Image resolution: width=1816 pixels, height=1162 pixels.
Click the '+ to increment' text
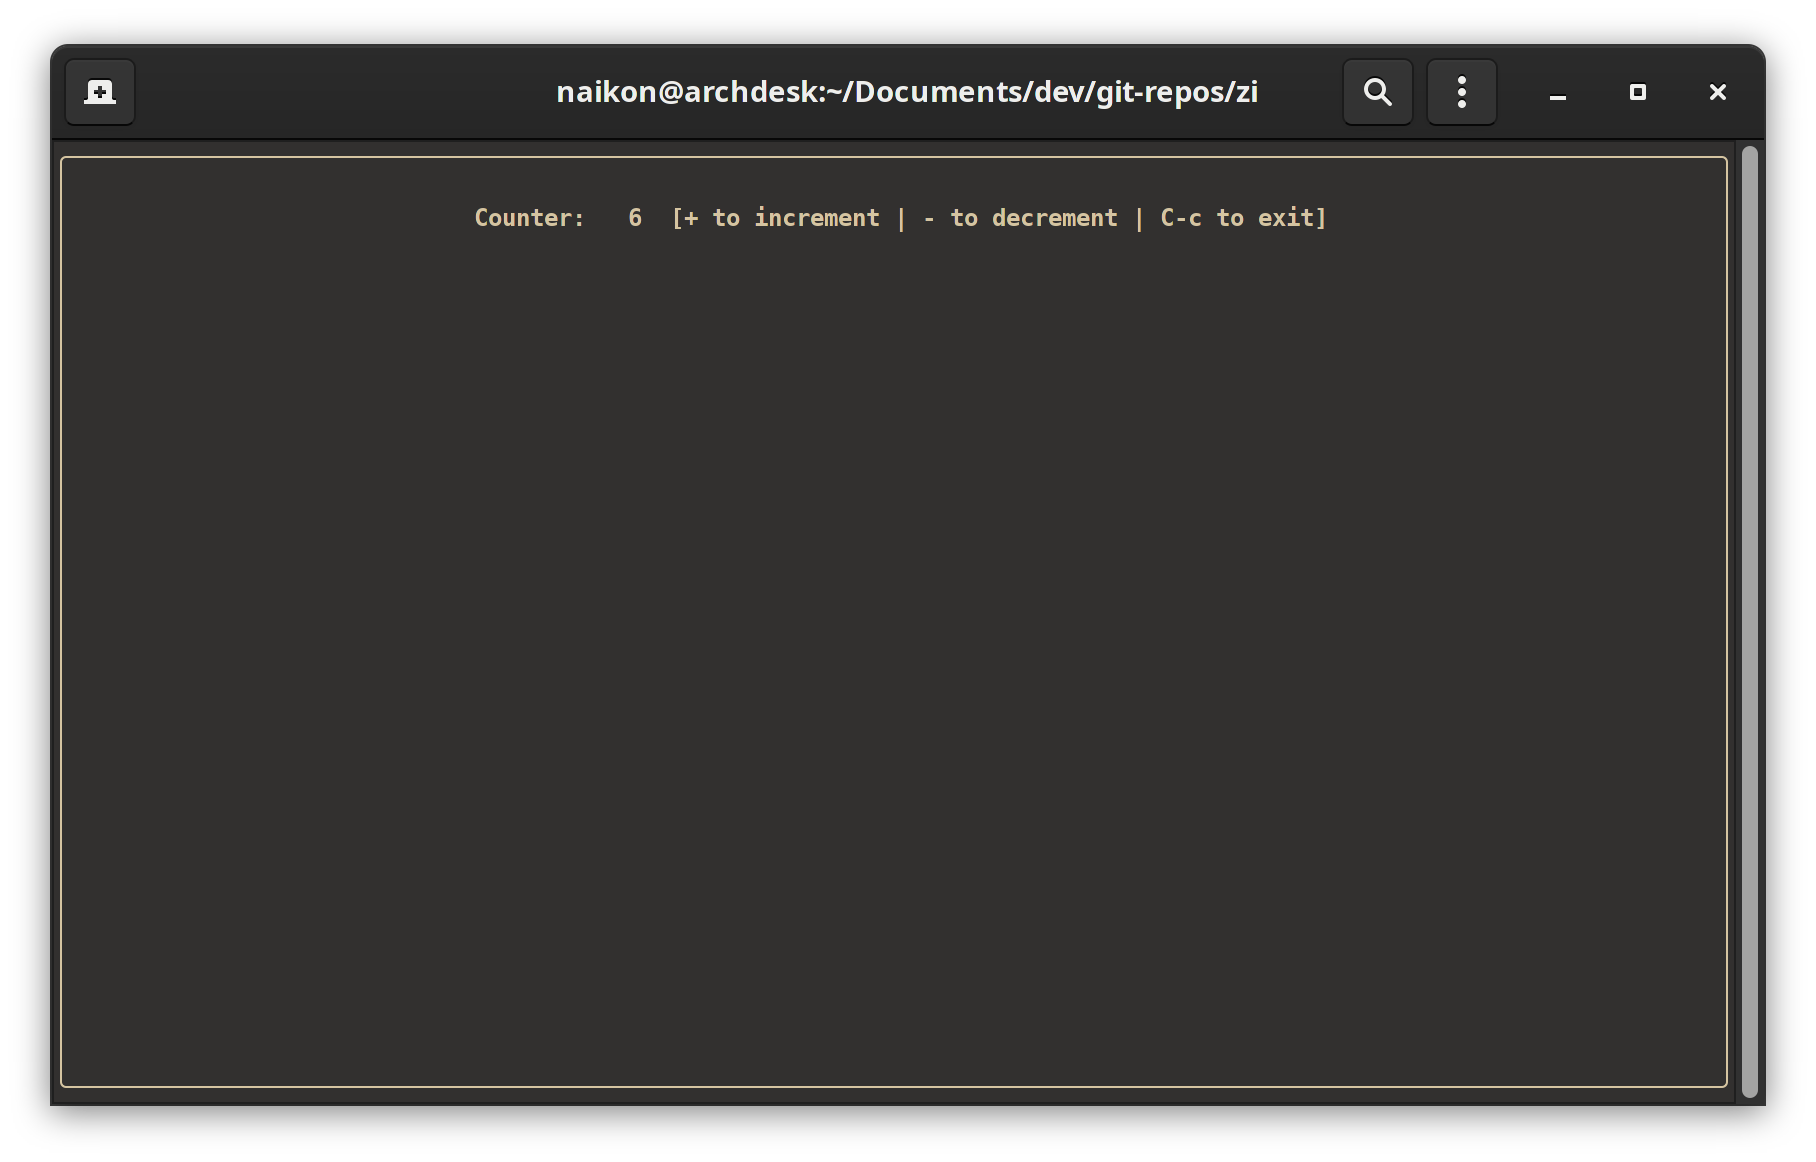coord(782,218)
